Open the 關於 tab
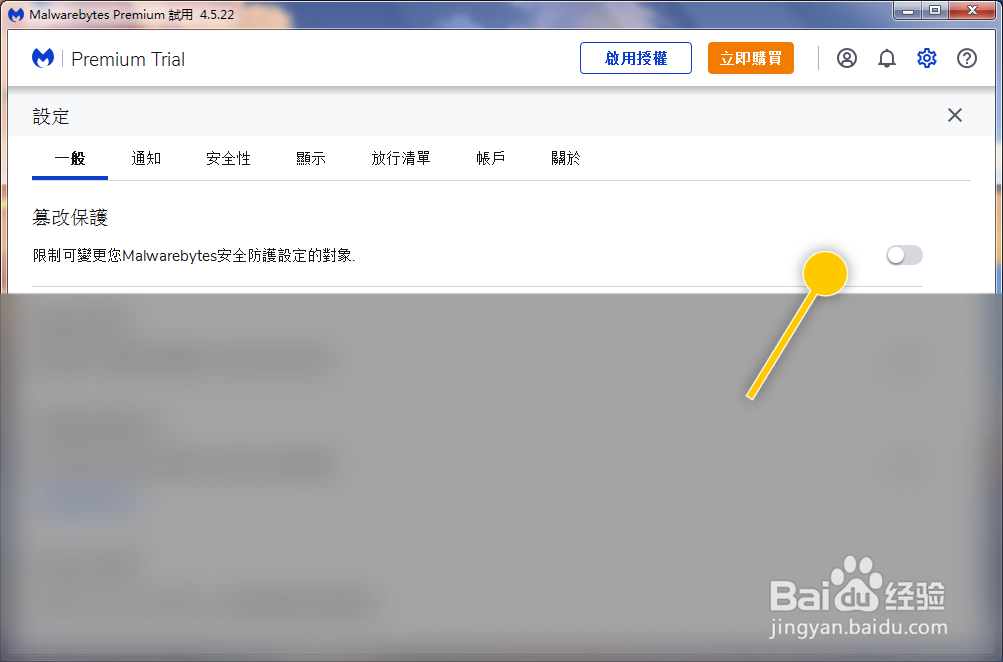Viewport: 1003px width, 662px height. point(566,159)
